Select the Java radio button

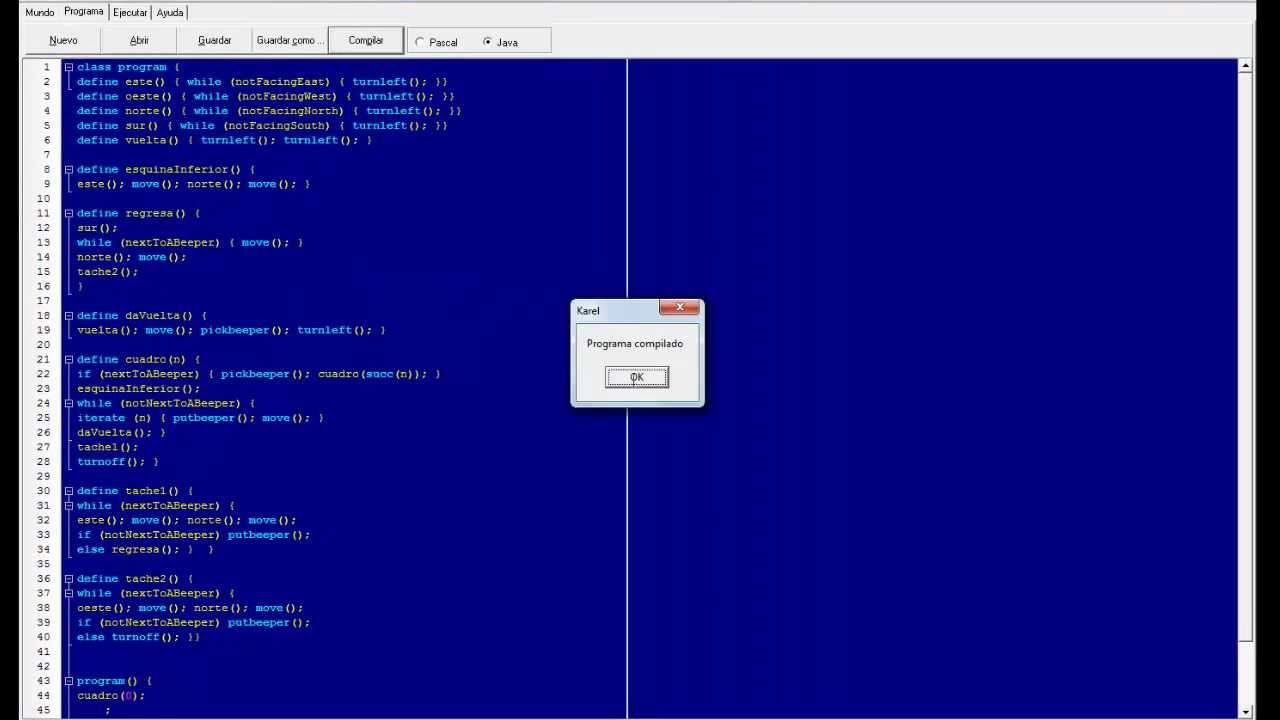point(487,42)
